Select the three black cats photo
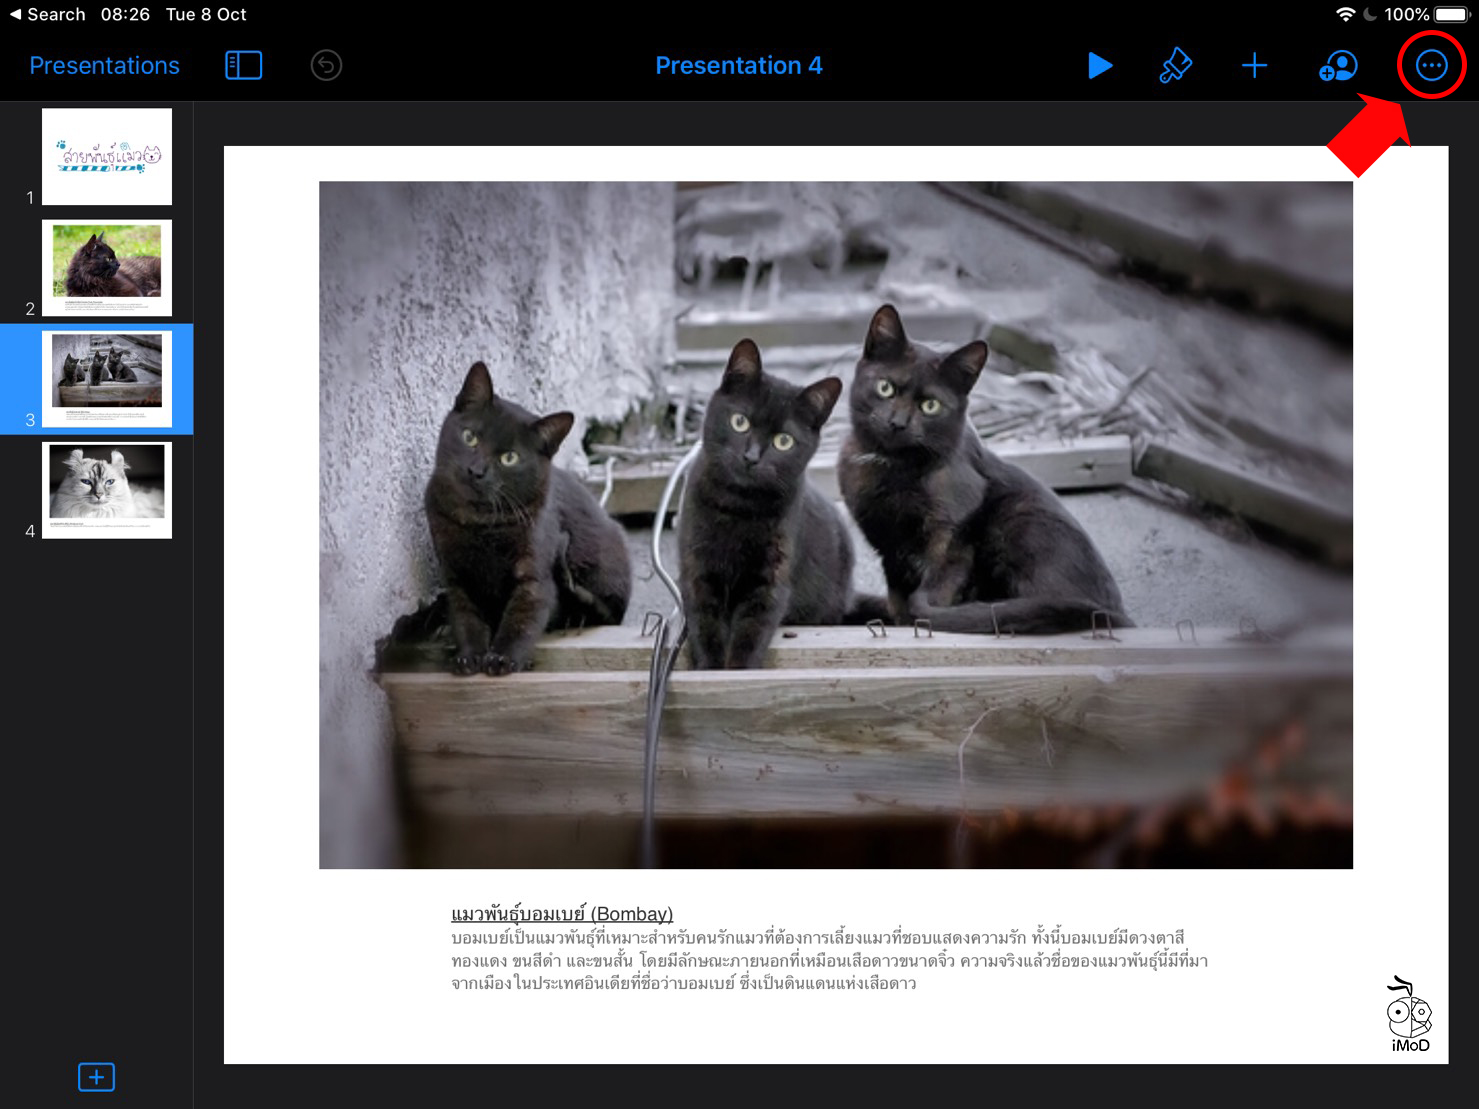This screenshot has height=1109, width=1479. point(835,524)
